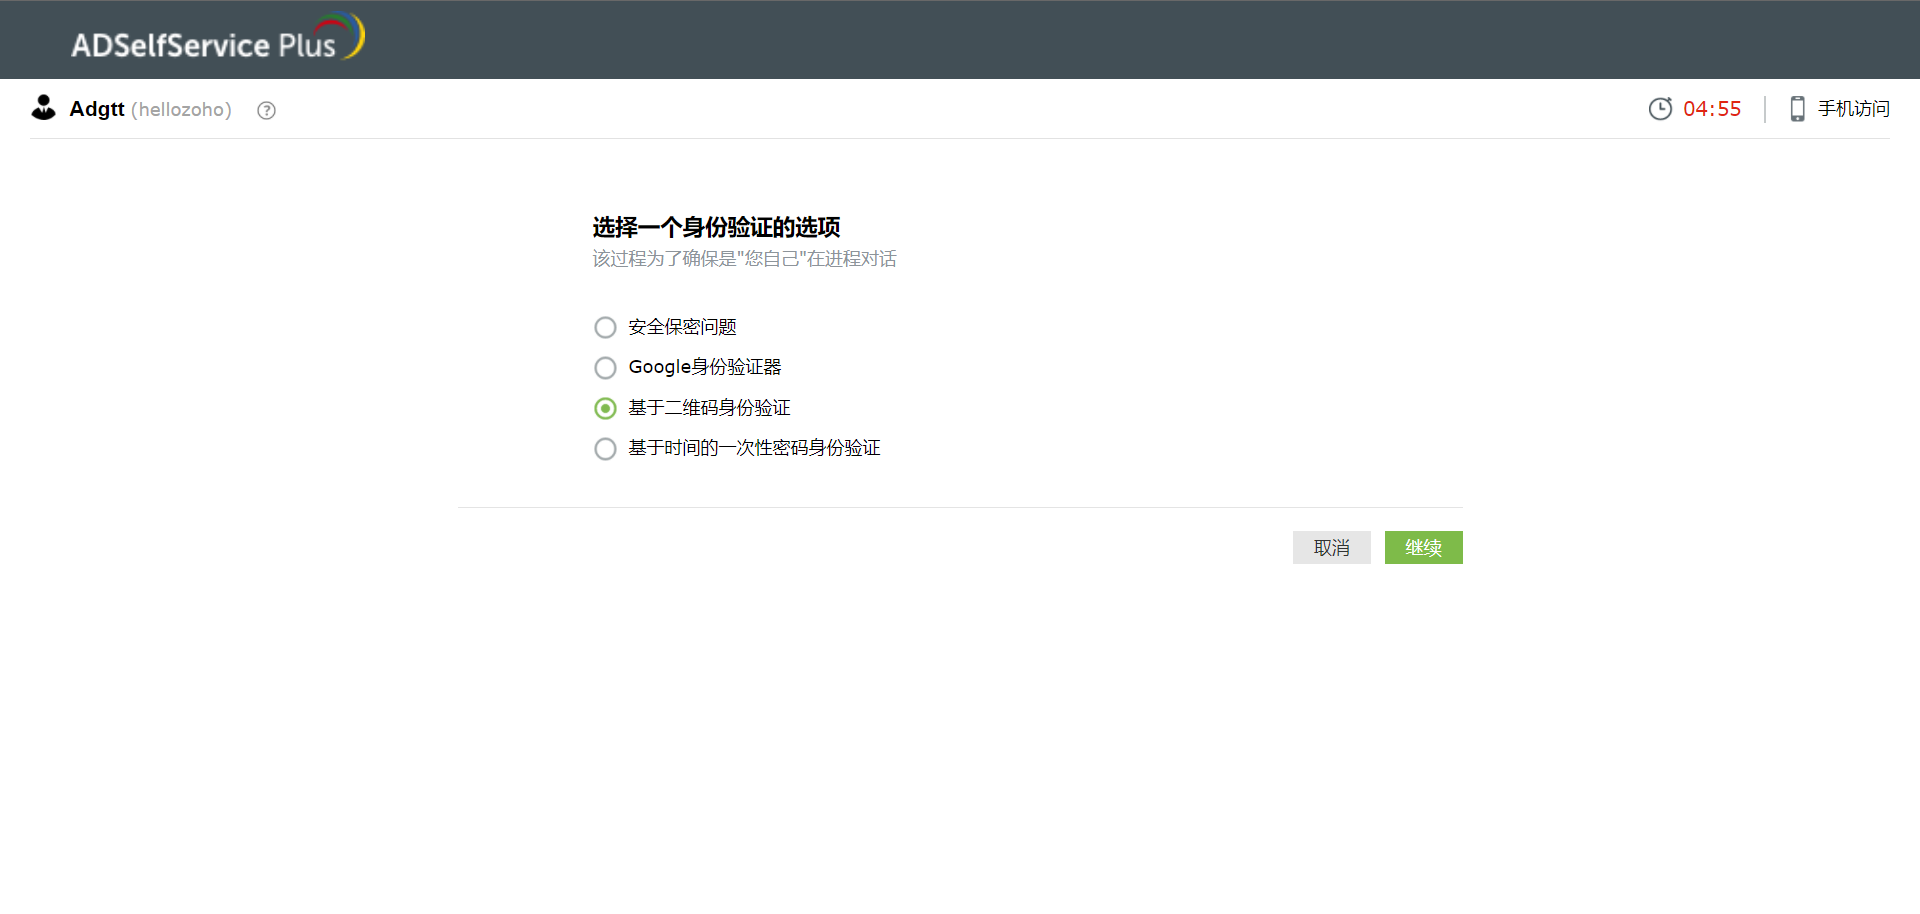
Task: Open the 手机访问 link
Action: tap(1853, 109)
